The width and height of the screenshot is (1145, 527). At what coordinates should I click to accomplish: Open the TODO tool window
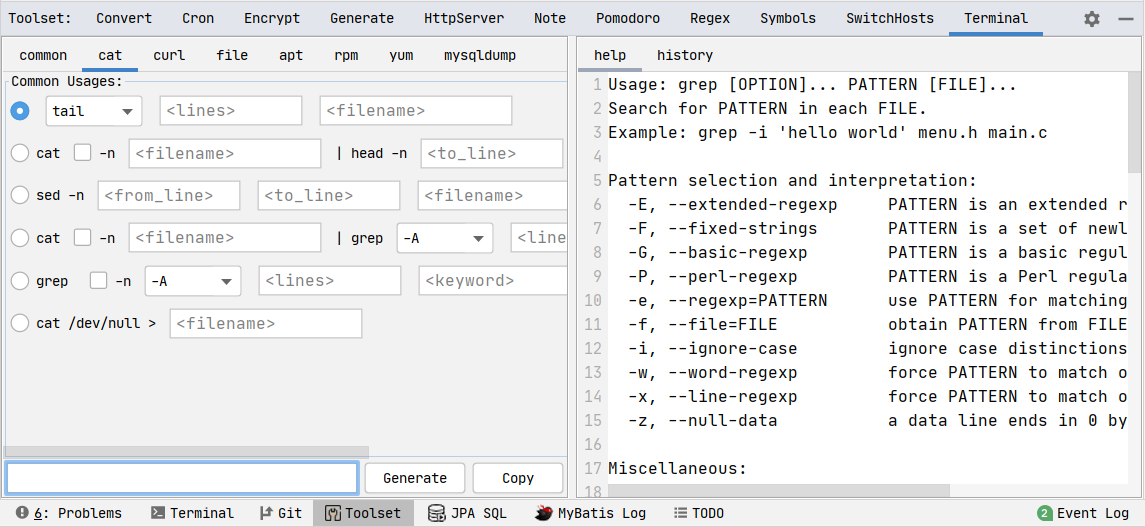(699, 513)
